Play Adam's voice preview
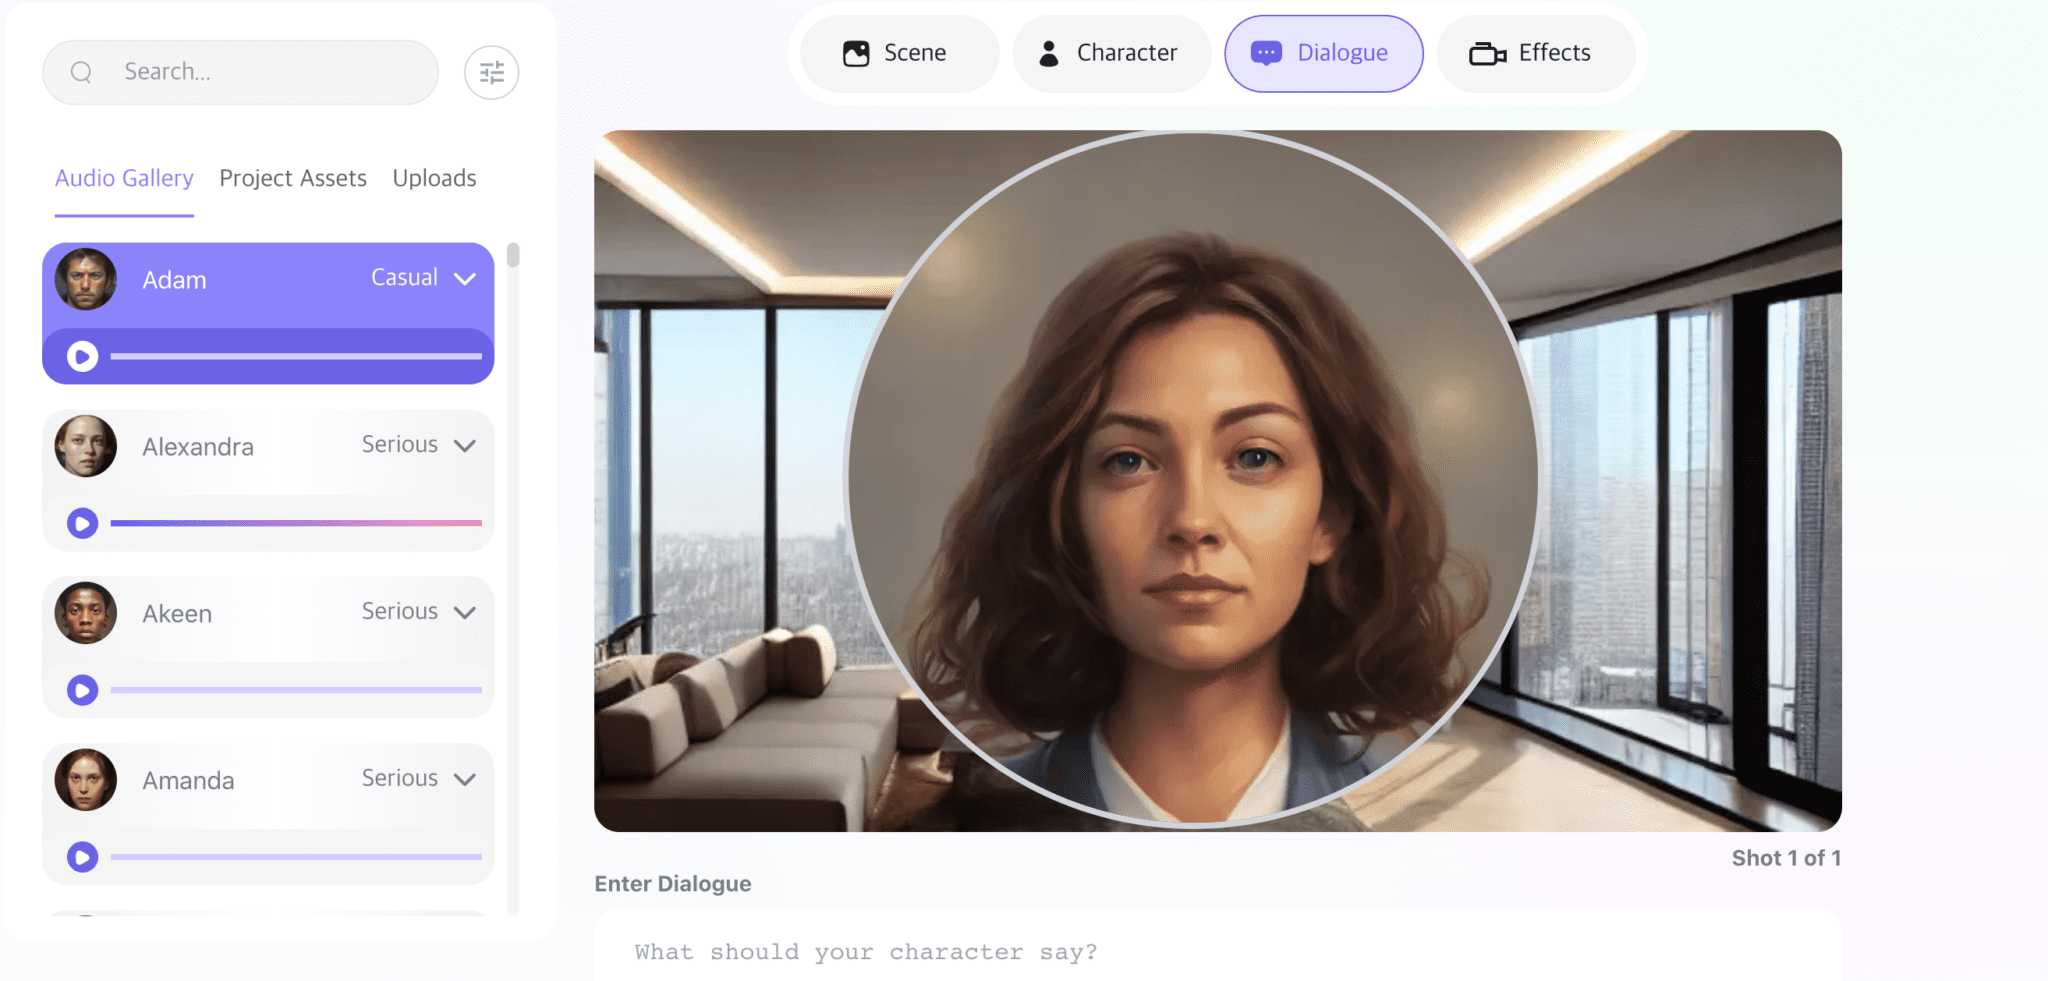Image resolution: width=2048 pixels, height=981 pixels. 83,356
